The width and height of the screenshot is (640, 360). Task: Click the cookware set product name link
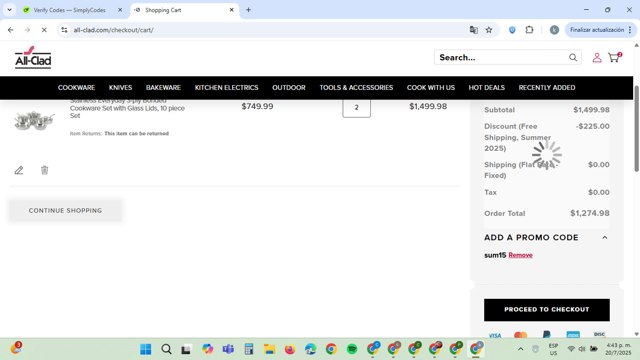coord(127,108)
